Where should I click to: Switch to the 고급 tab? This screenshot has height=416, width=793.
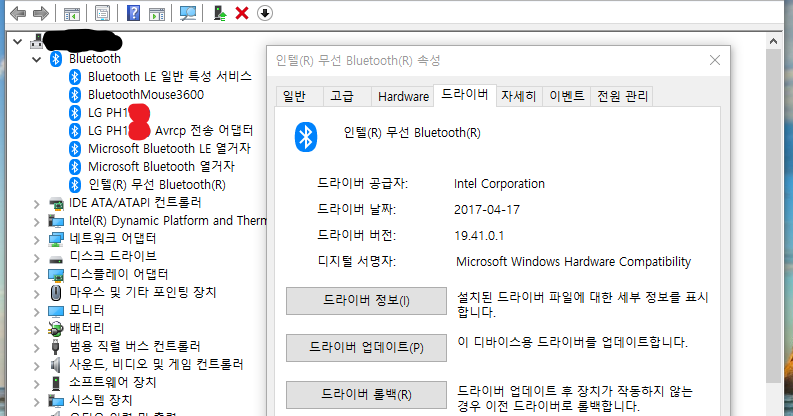(346, 97)
